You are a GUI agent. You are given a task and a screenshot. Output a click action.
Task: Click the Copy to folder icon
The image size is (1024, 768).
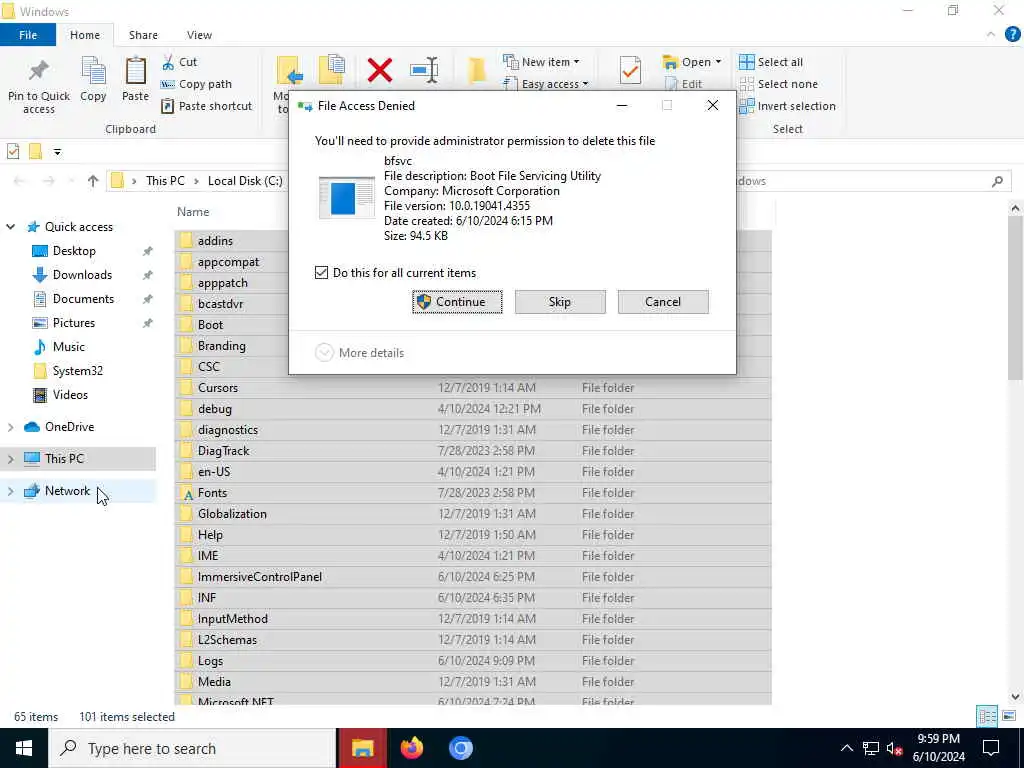click(332, 70)
